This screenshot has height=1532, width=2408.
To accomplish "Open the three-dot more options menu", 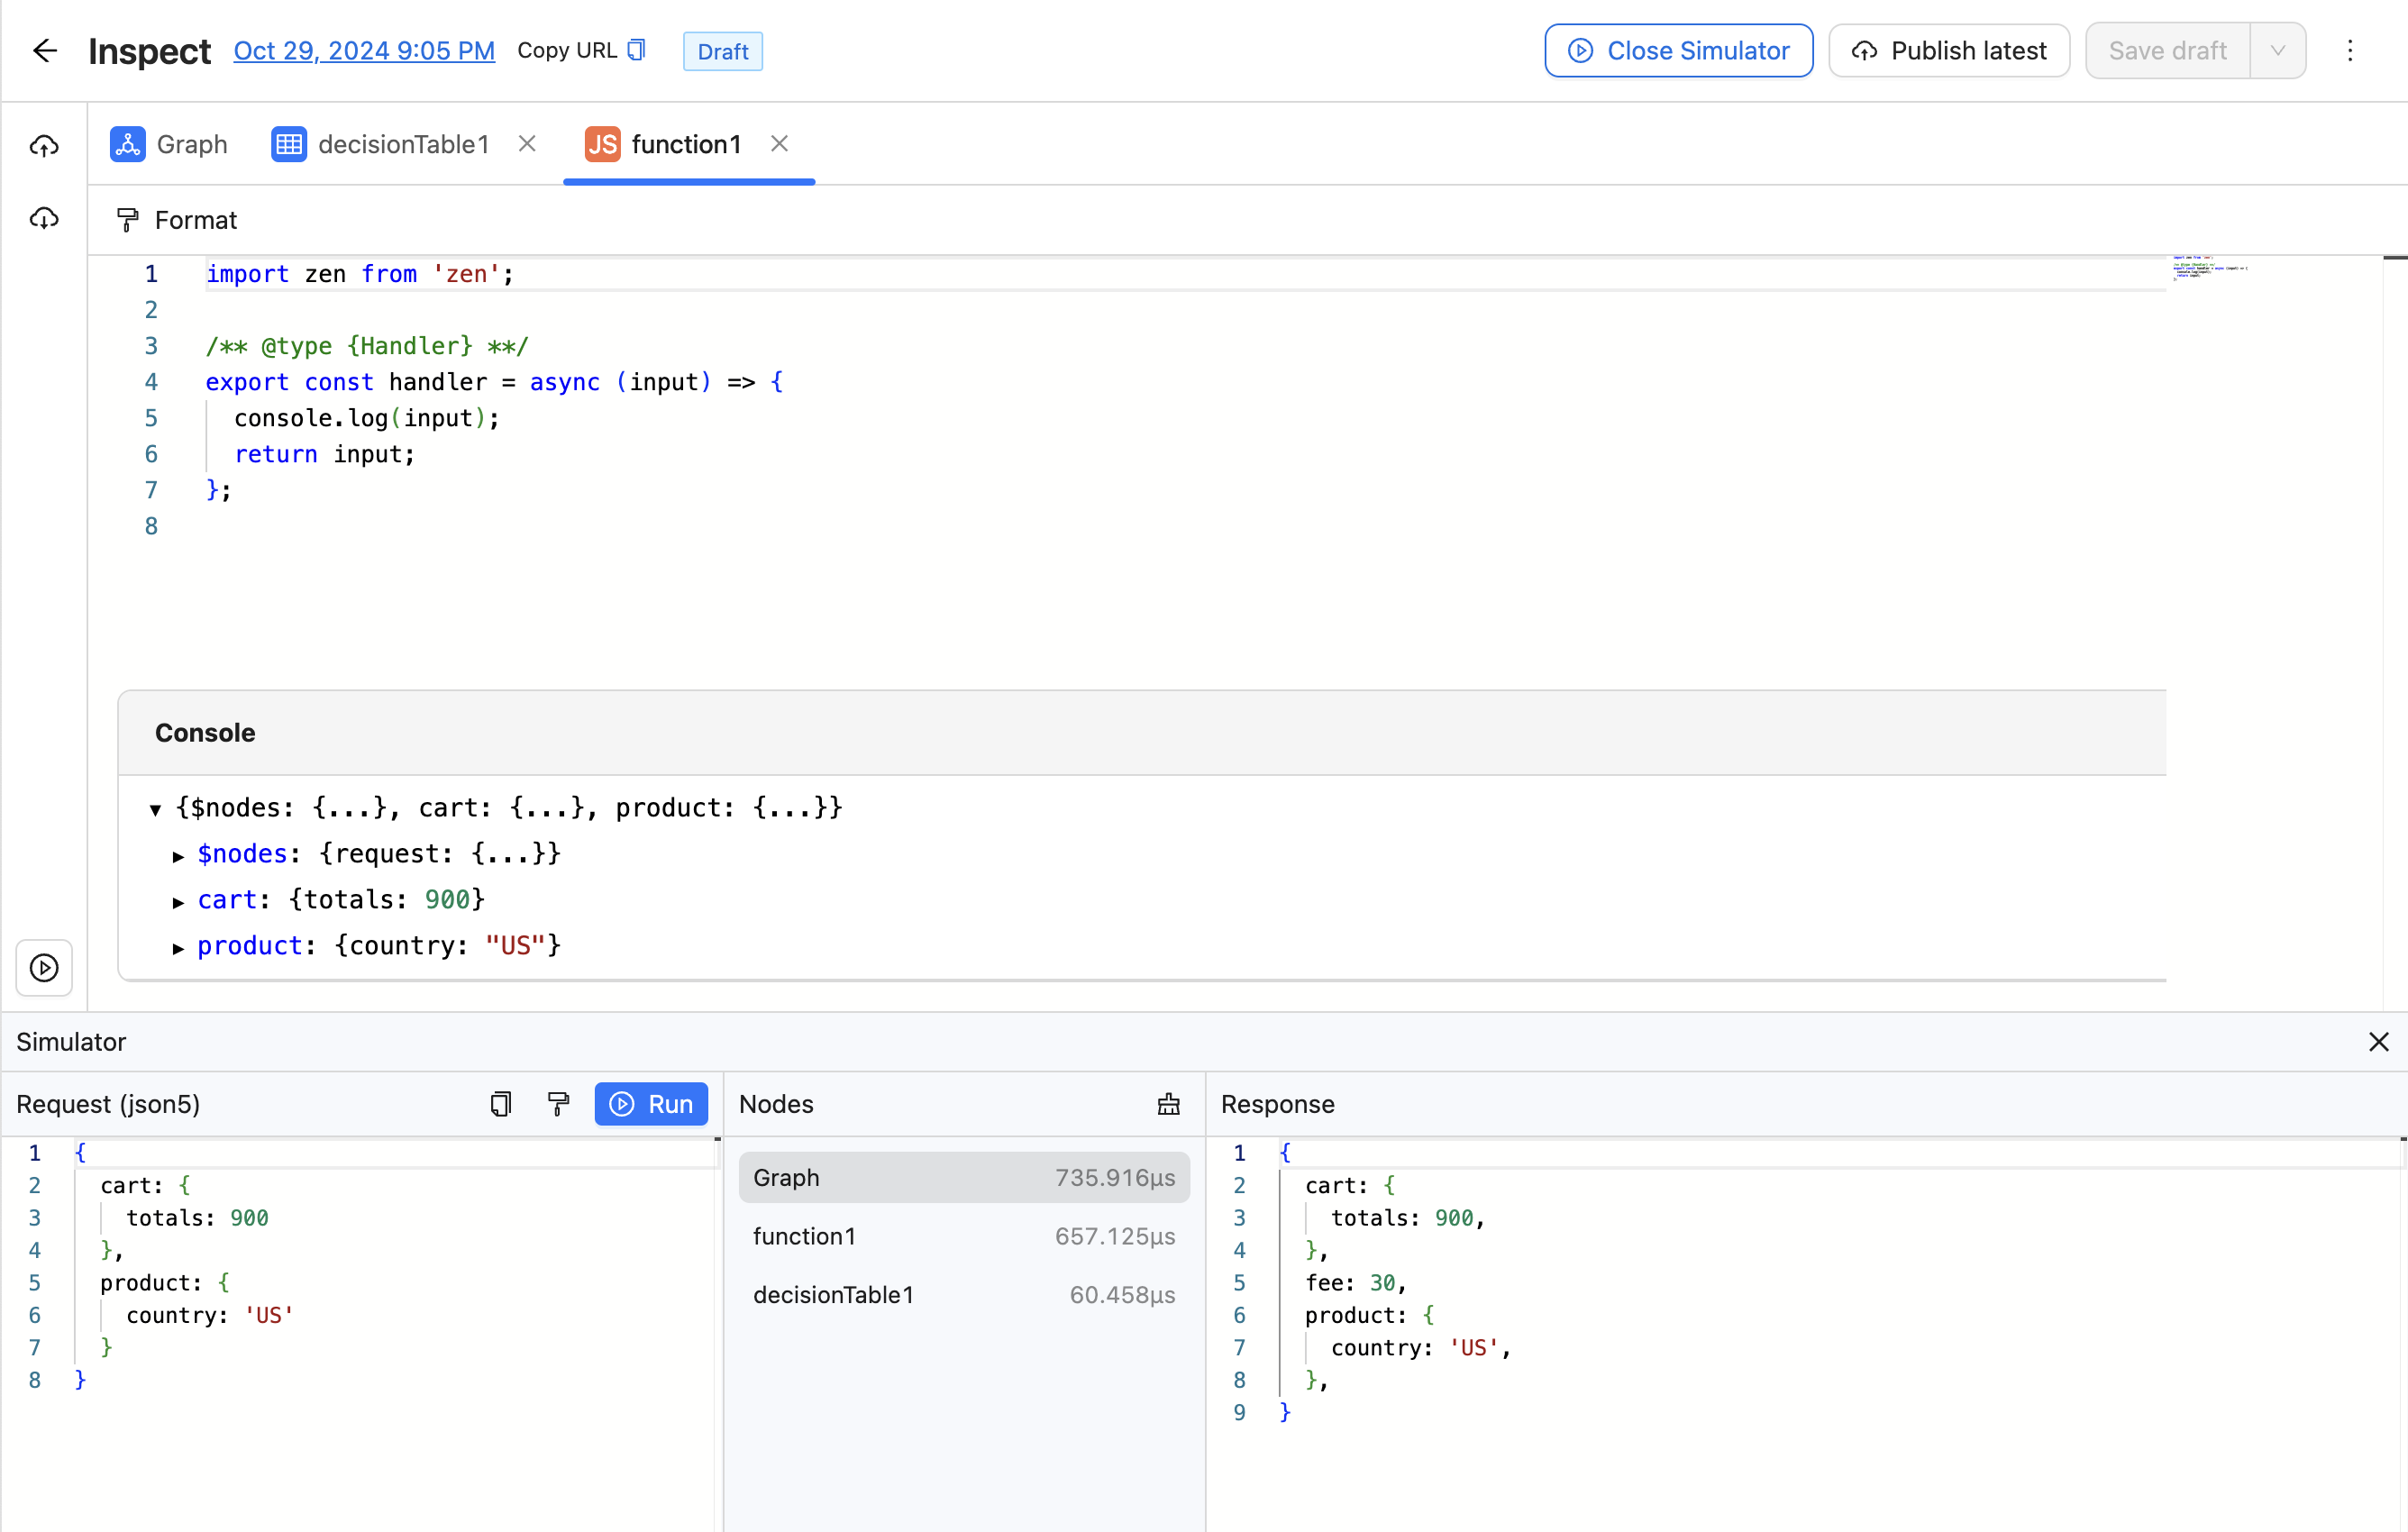I will (2350, 51).
